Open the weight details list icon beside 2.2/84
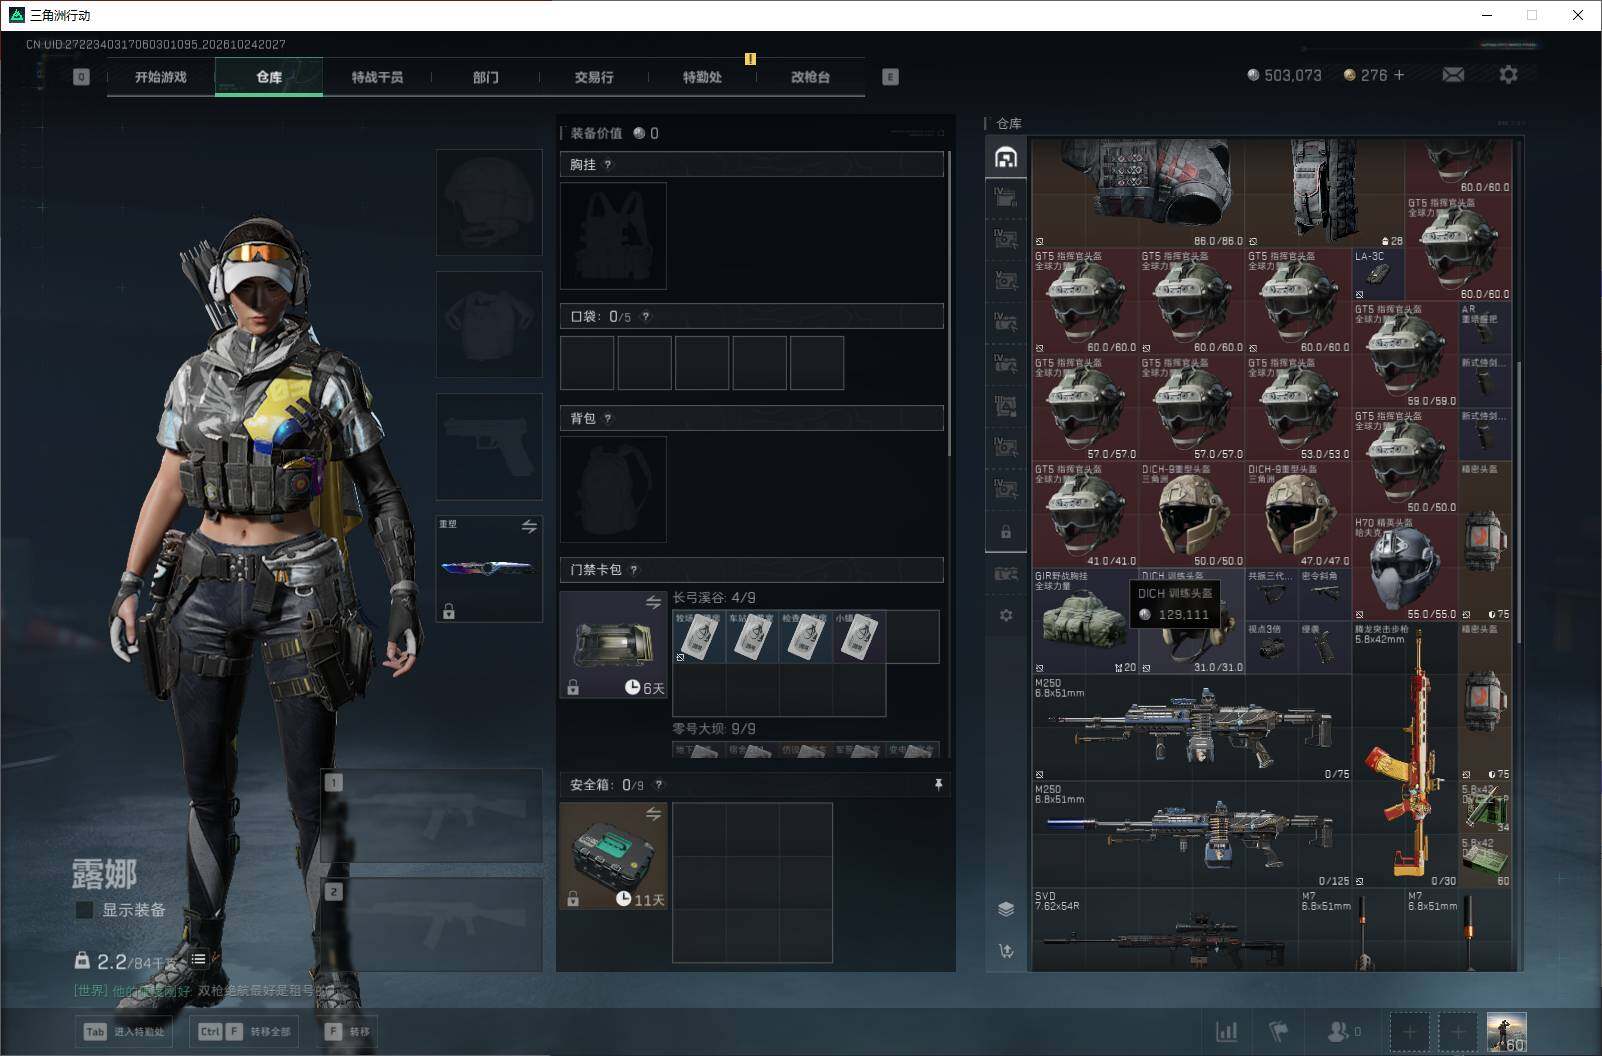Image resolution: width=1602 pixels, height=1056 pixels. click(x=199, y=960)
